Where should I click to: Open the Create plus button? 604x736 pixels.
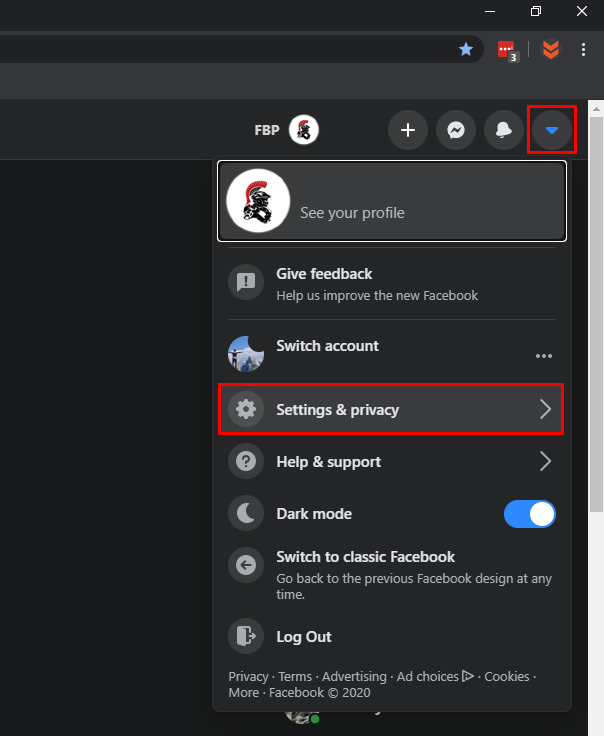[x=408, y=130]
